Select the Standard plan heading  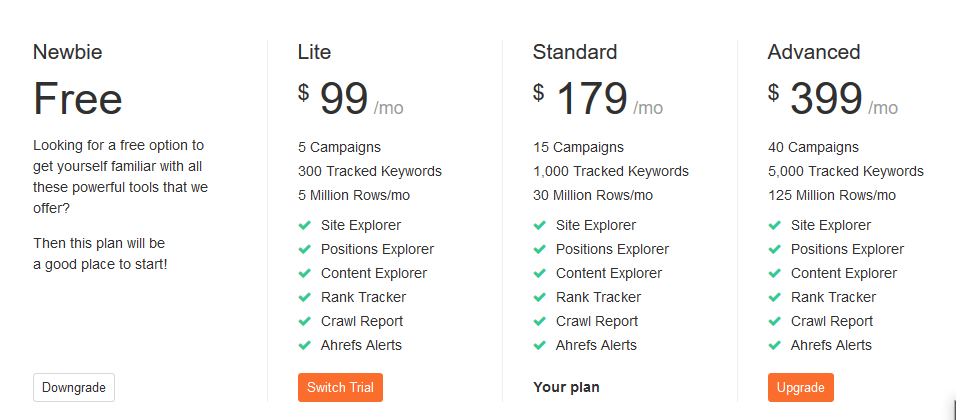pyautogui.click(x=575, y=52)
